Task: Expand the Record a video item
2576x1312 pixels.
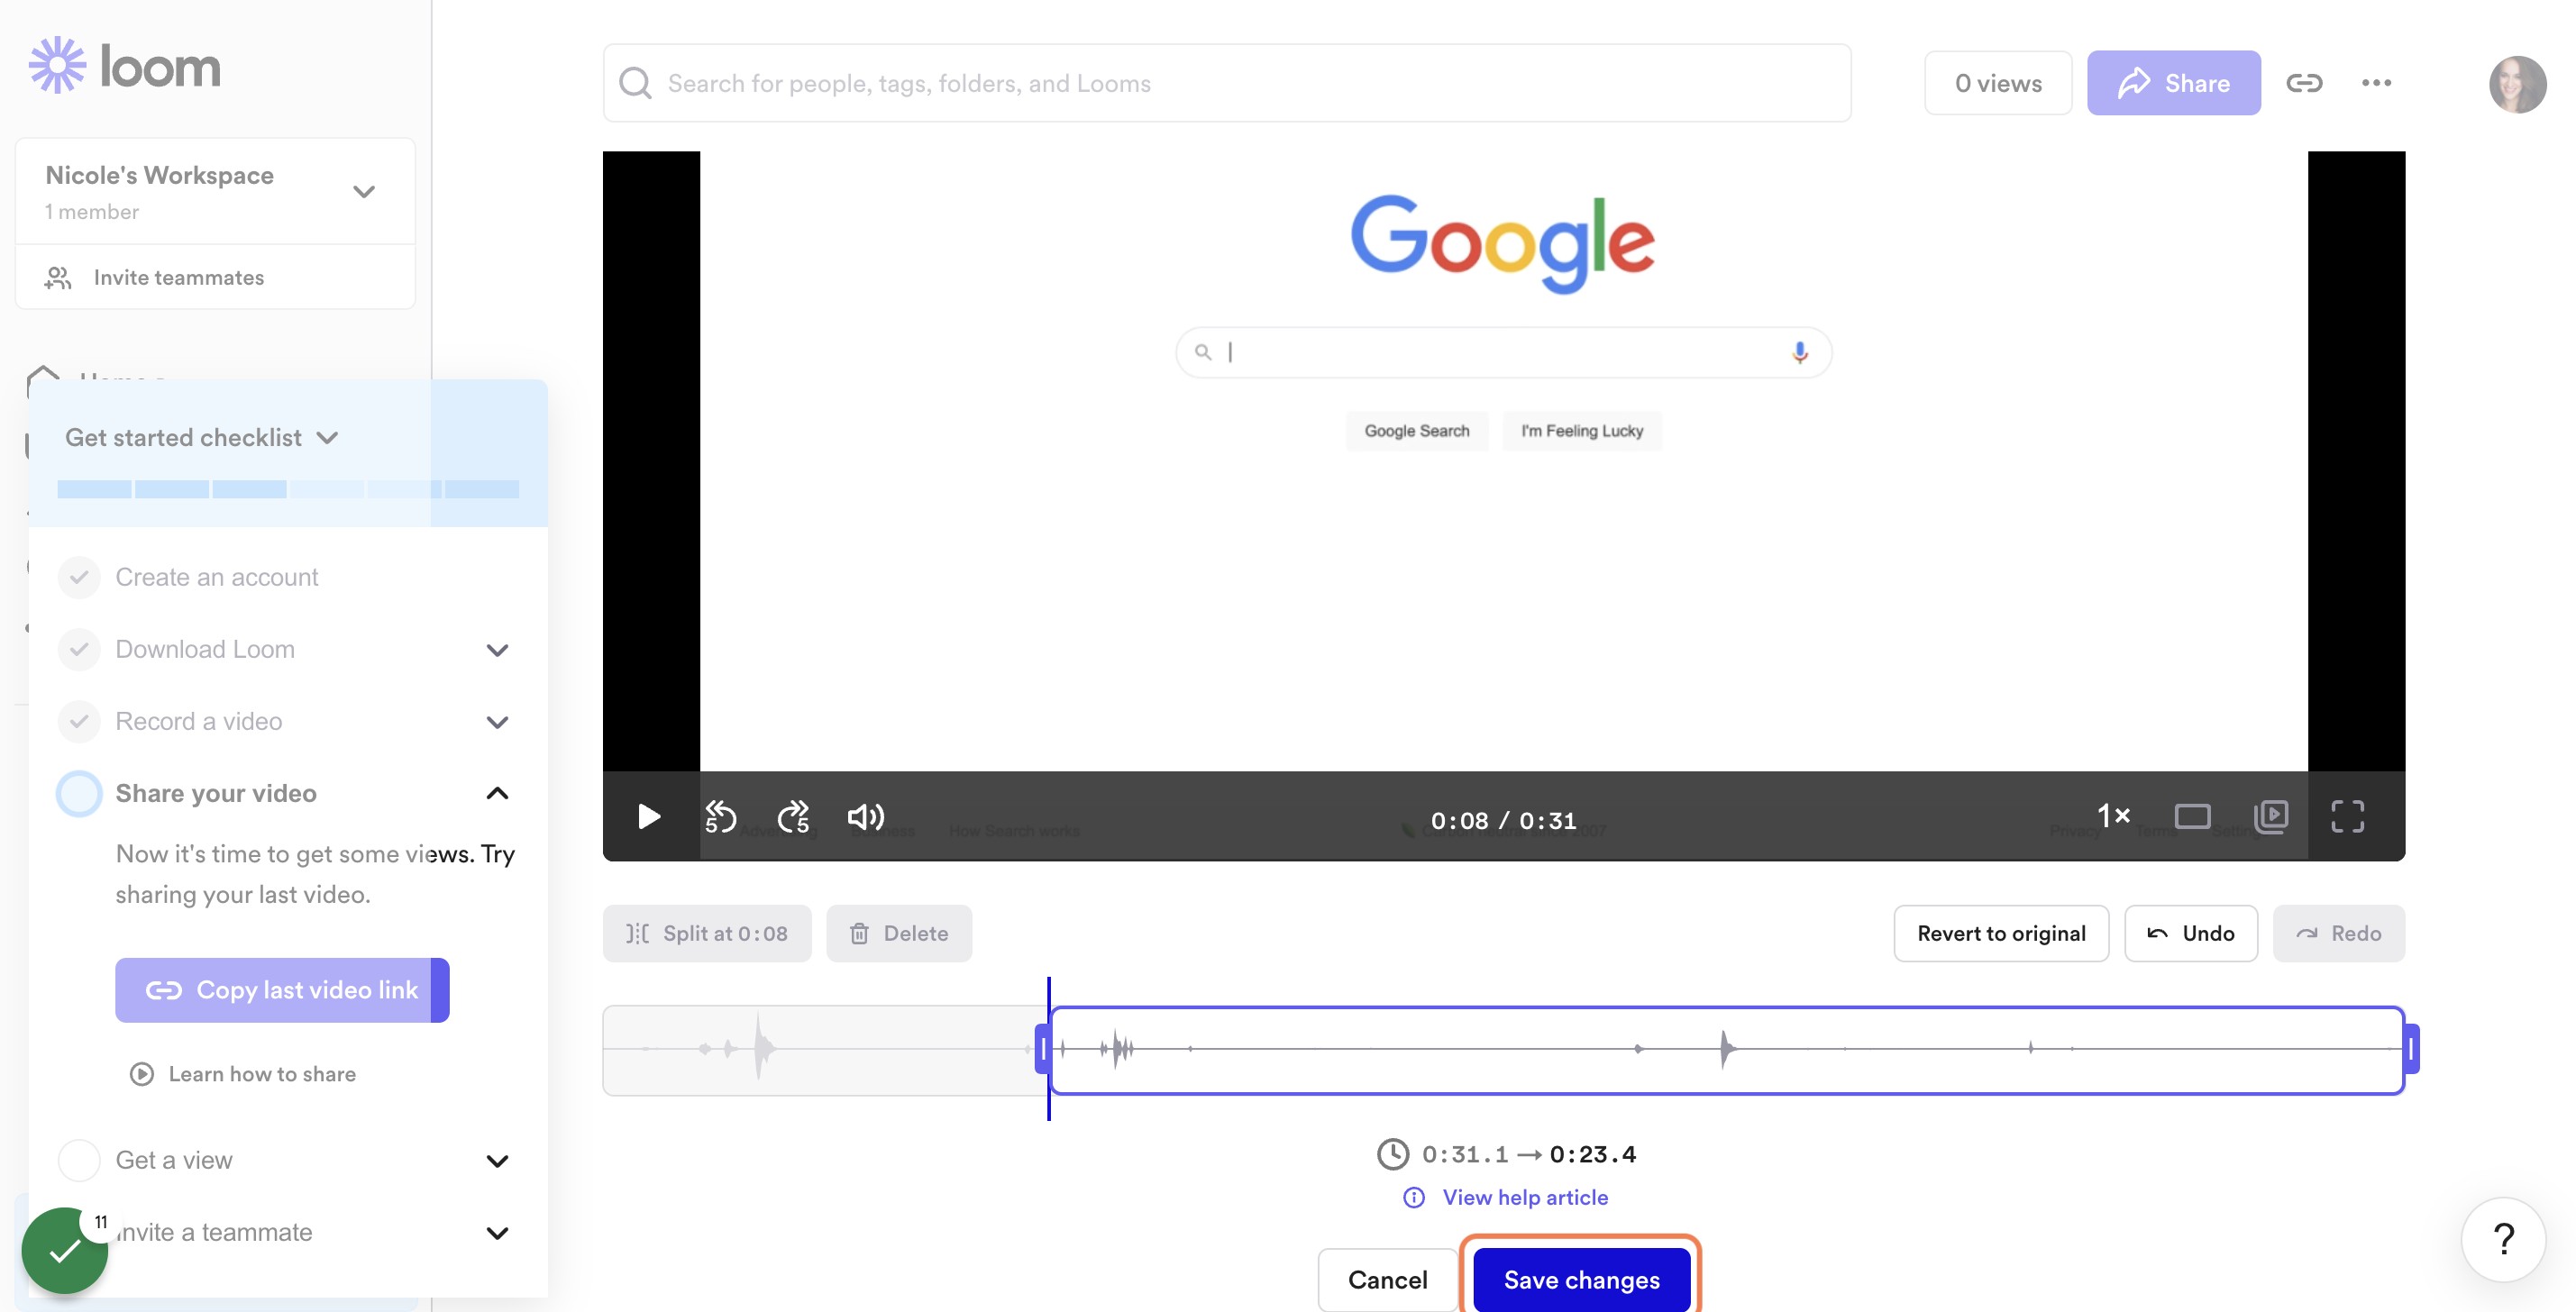Action: [497, 722]
